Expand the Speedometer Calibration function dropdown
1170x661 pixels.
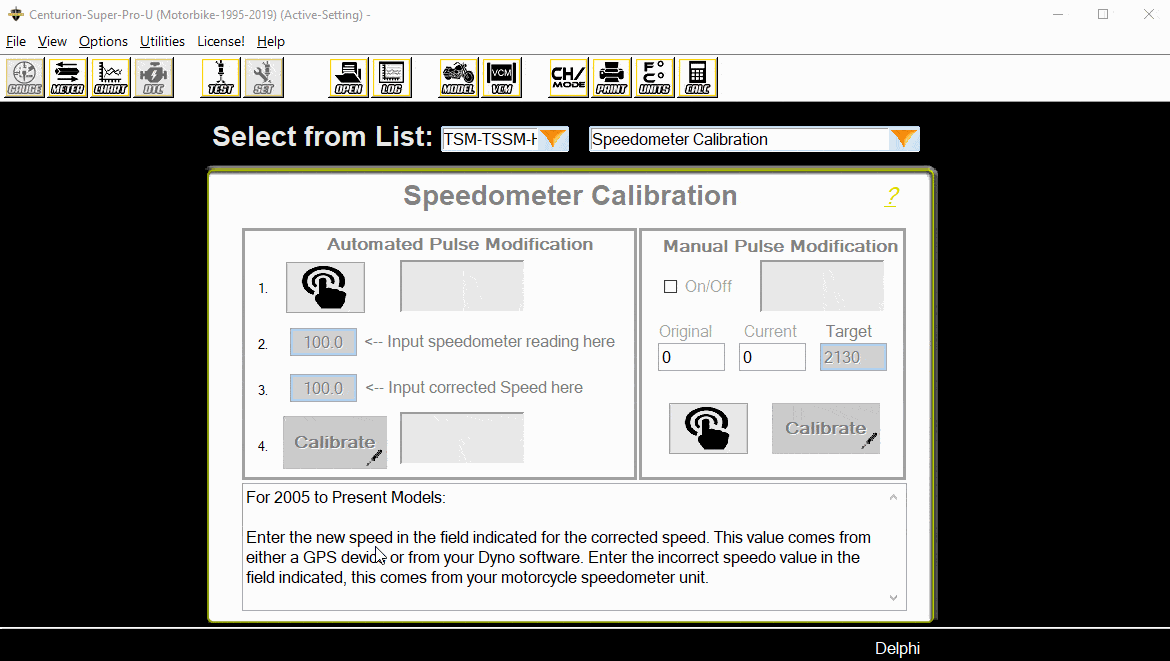pyautogui.click(x=903, y=139)
